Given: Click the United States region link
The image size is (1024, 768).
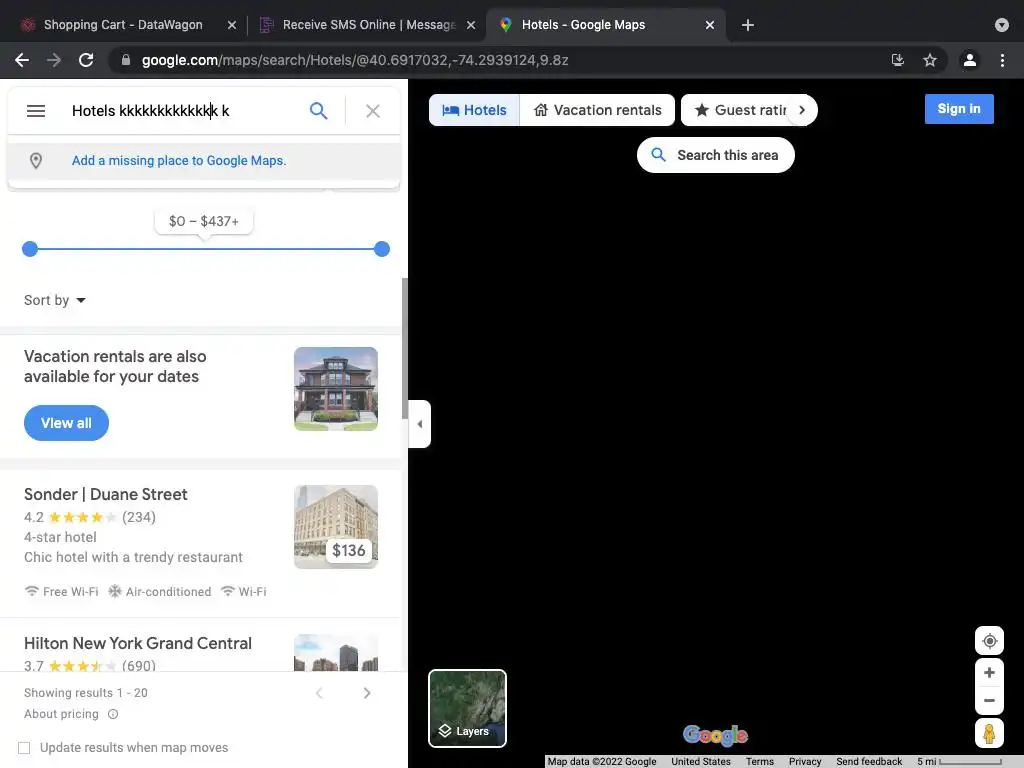Looking at the screenshot, I should click(x=701, y=761).
